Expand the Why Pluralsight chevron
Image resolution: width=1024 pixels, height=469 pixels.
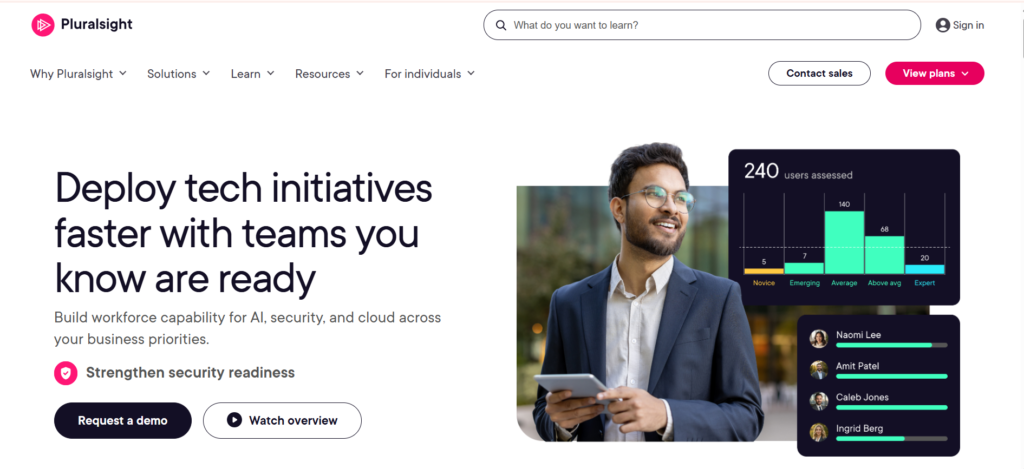click(x=122, y=74)
